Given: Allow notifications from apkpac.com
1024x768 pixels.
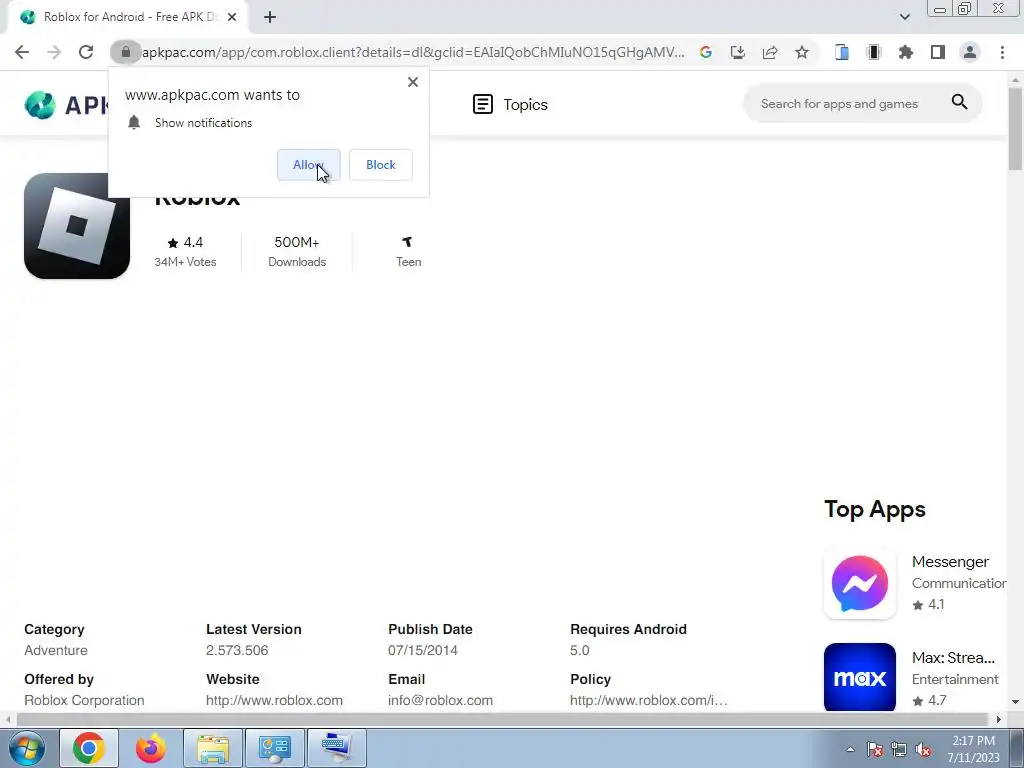Looking at the screenshot, I should (x=308, y=165).
